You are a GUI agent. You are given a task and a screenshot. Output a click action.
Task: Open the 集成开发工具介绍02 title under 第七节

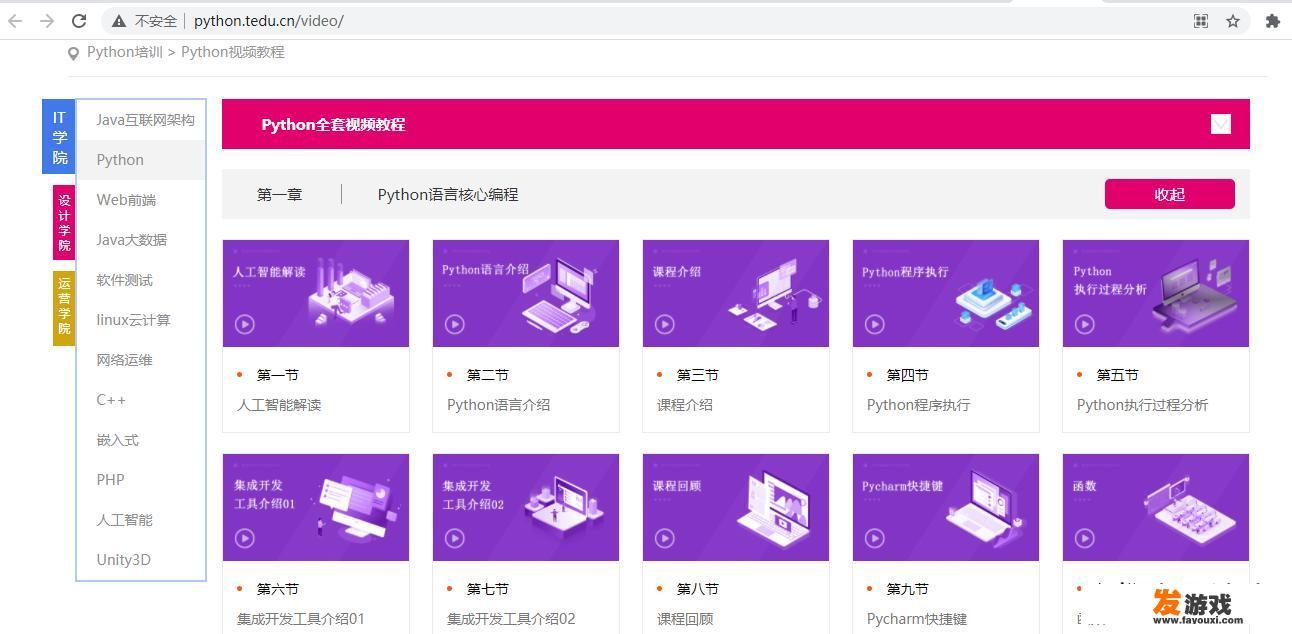[x=511, y=619]
